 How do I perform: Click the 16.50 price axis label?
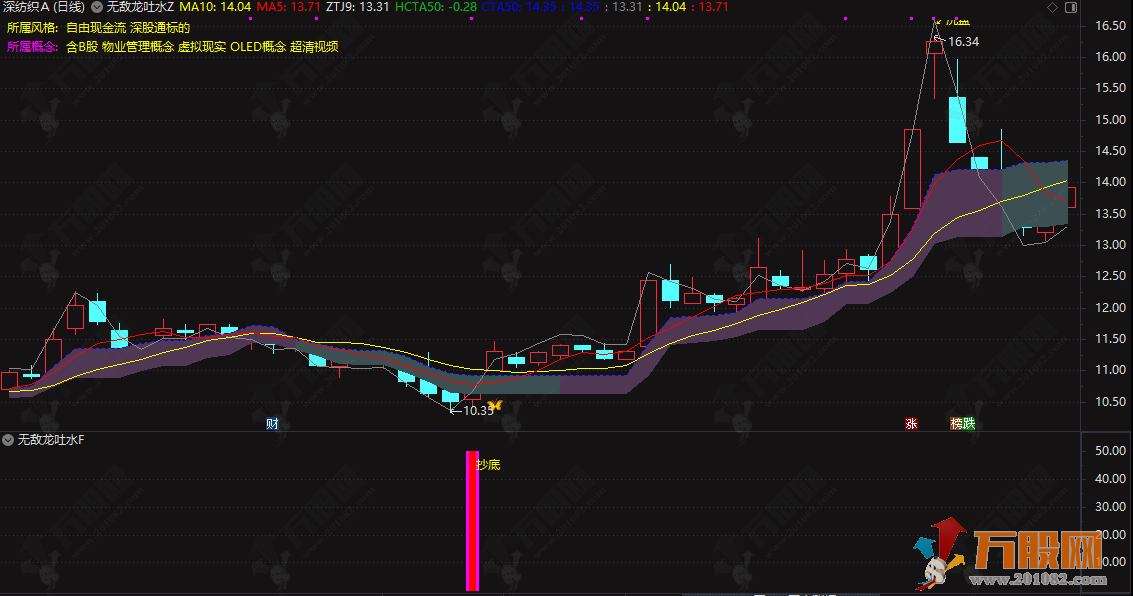[x=1110, y=25]
